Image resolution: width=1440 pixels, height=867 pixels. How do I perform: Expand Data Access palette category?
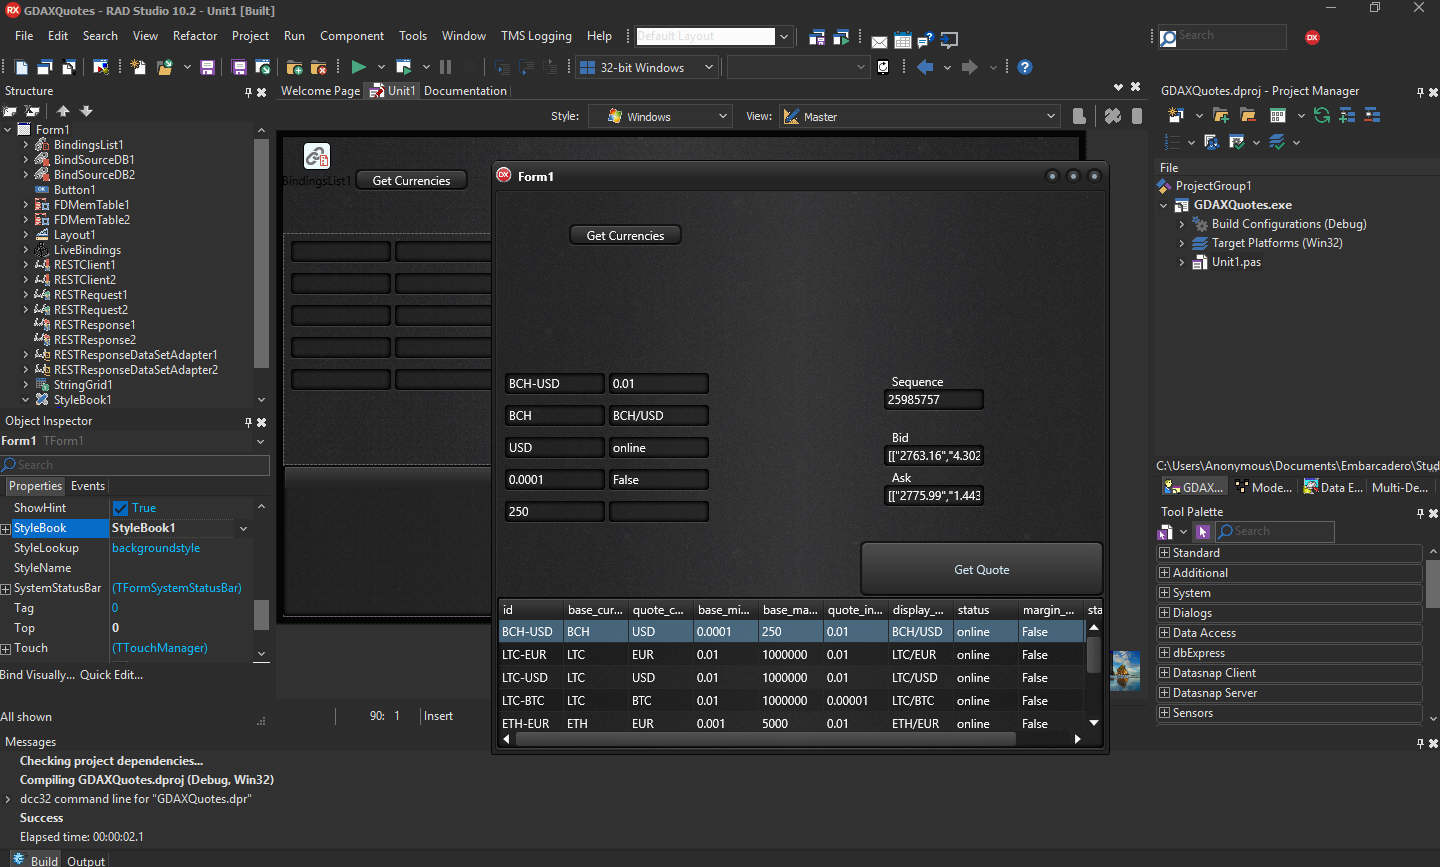tap(1164, 633)
